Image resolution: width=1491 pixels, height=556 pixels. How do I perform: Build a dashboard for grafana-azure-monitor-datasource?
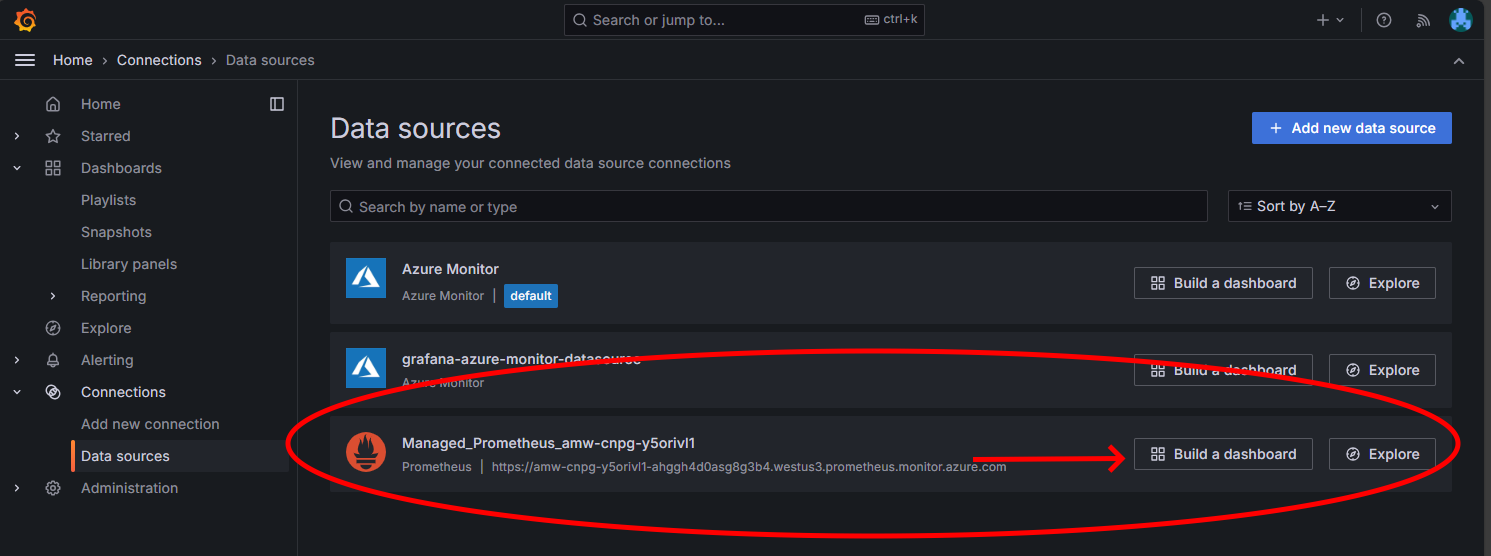pos(1223,370)
